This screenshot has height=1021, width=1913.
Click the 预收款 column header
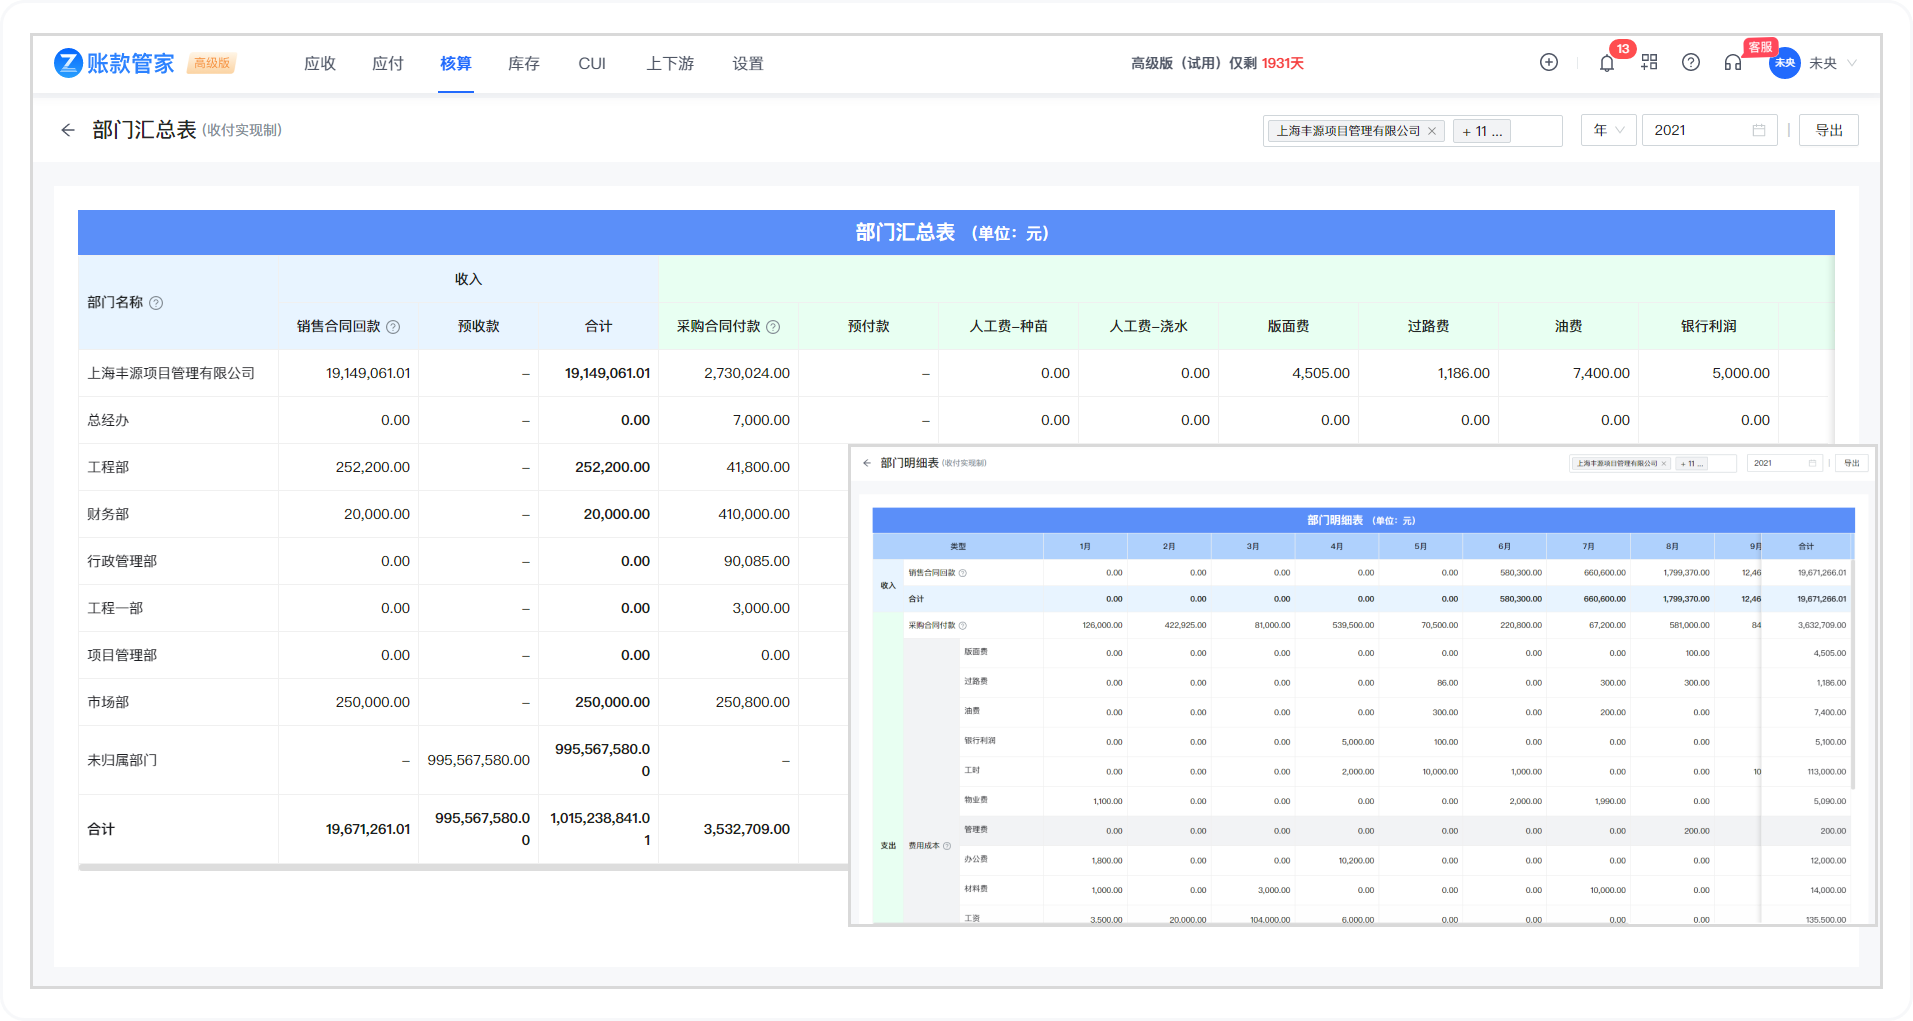(479, 327)
